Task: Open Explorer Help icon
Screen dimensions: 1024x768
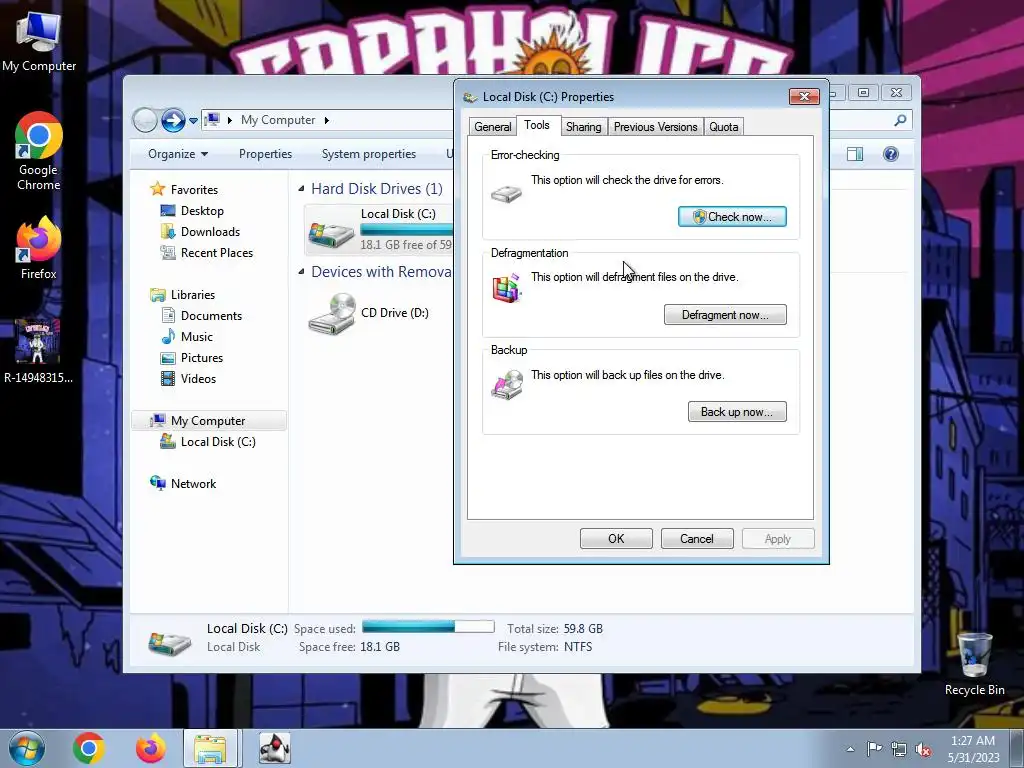Action: point(891,154)
